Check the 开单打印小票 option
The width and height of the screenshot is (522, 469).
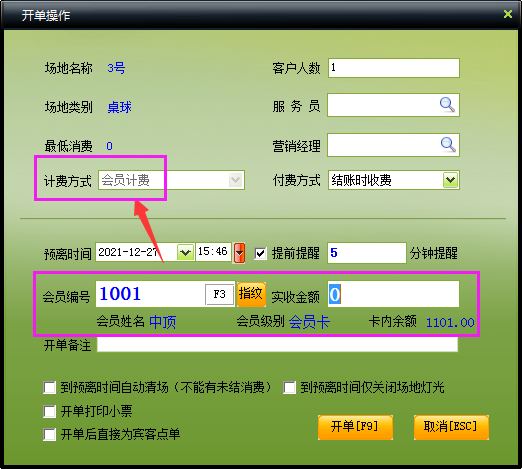coord(49,411)
